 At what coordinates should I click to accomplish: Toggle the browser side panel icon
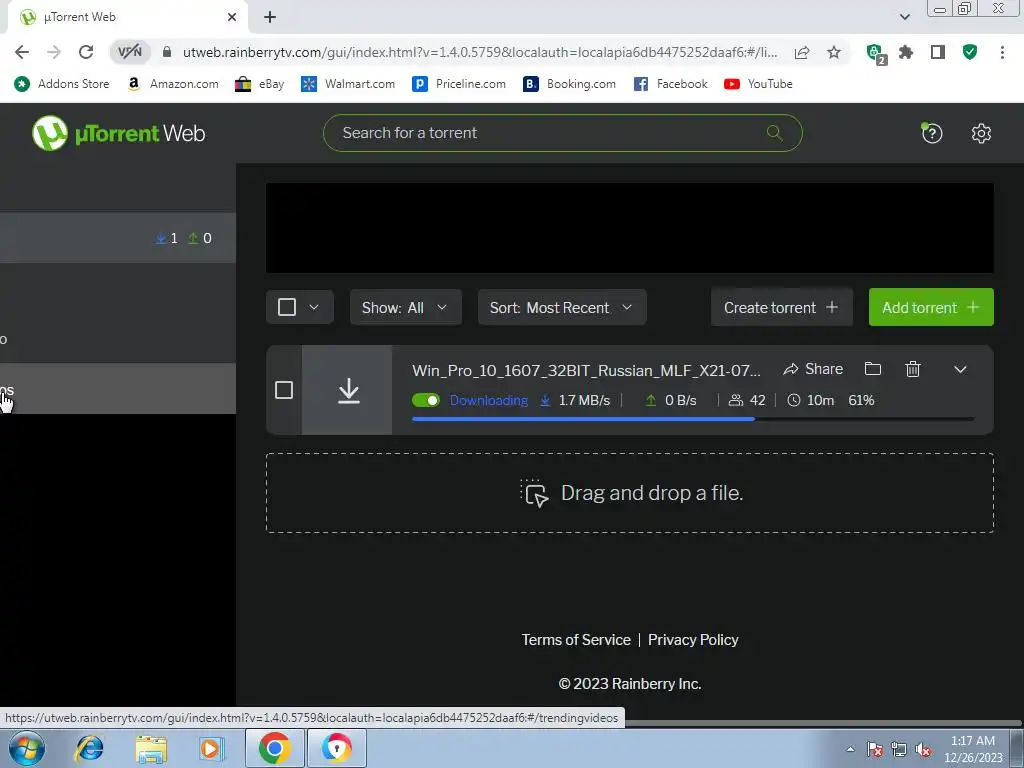click(x=938, y=52)
